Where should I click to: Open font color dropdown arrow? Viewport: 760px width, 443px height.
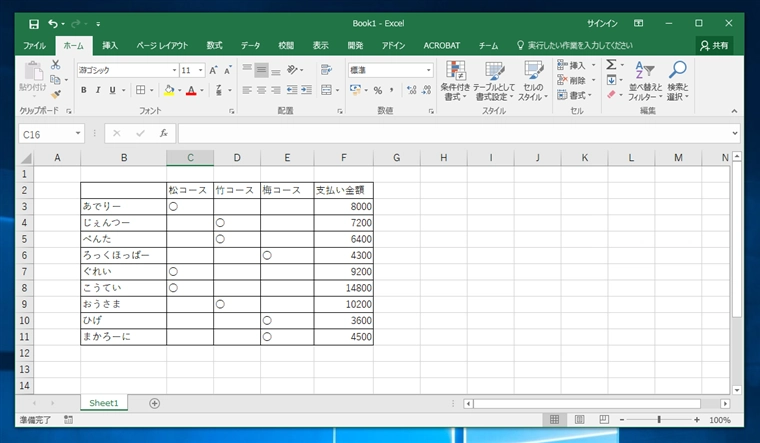202,90
